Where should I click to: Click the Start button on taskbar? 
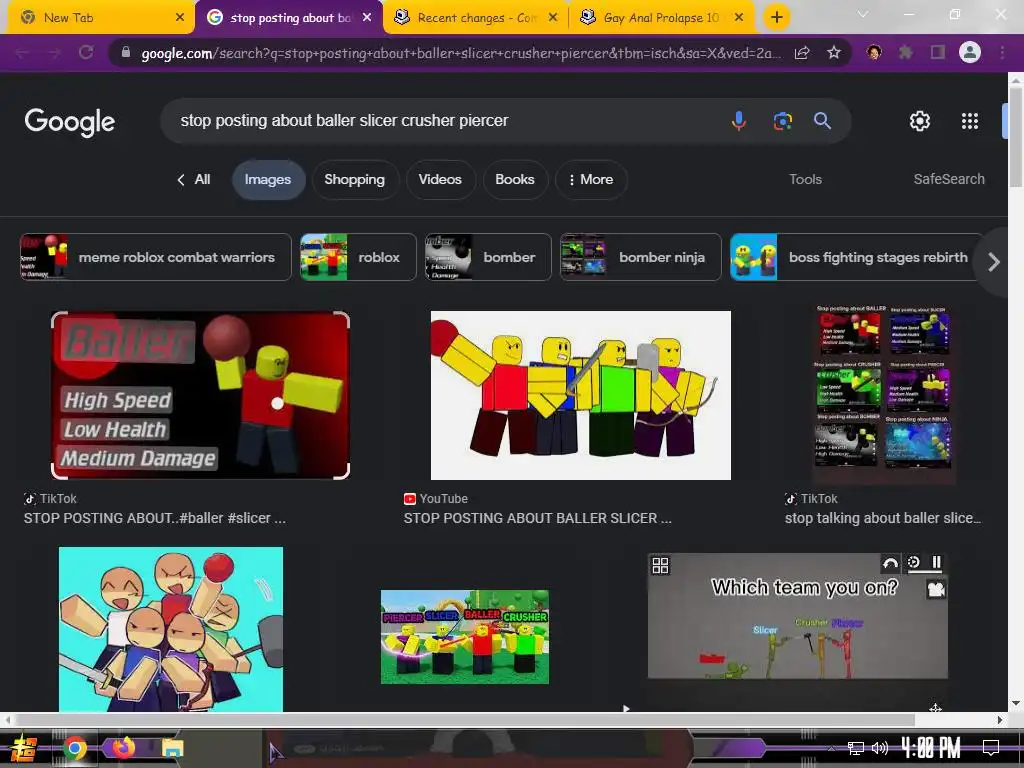tap(24, 748)
